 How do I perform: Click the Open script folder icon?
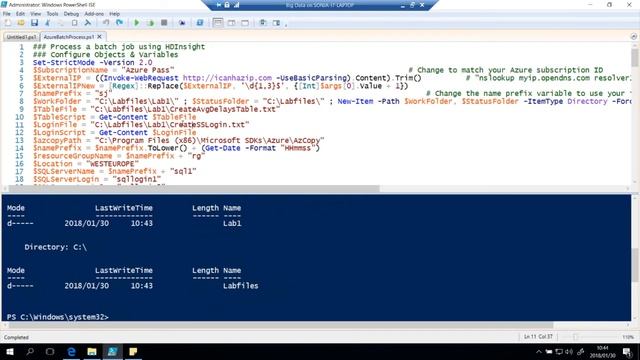tap(21, 23)
